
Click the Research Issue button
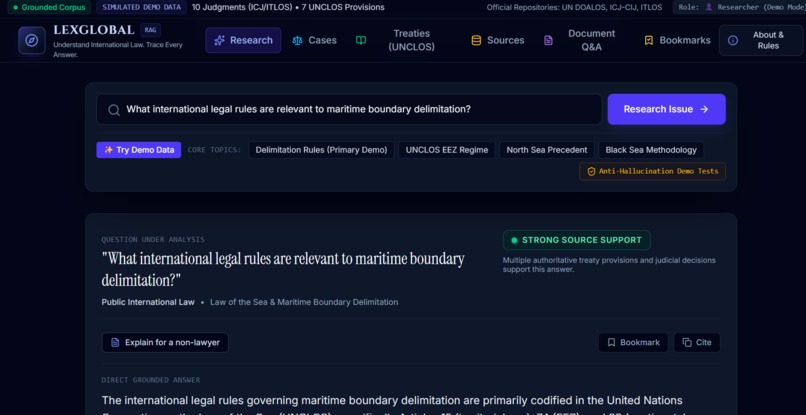[666, 109]
